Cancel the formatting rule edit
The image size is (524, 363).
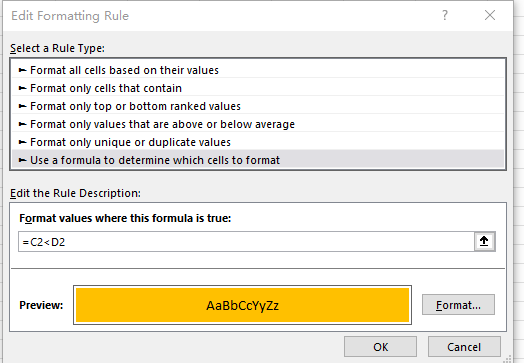(x=464, y=347)
